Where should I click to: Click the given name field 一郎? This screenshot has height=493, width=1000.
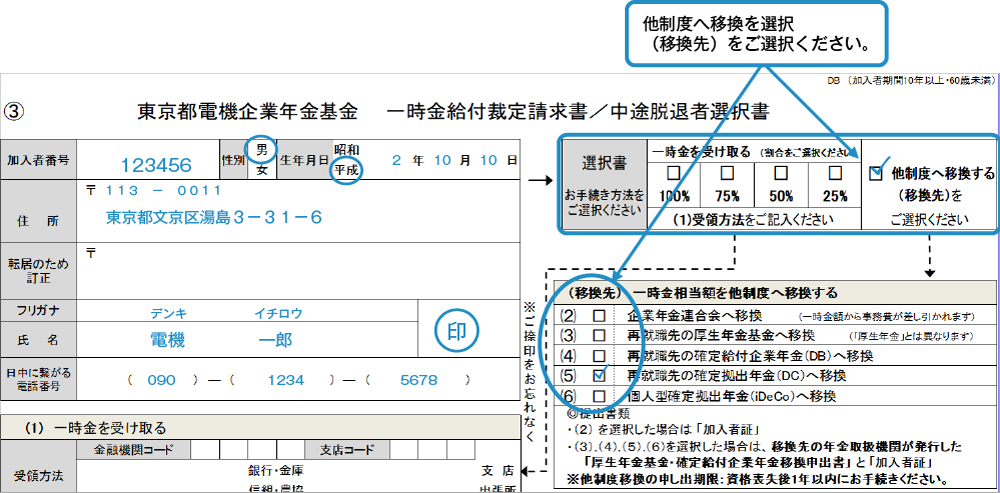point(276,339)
